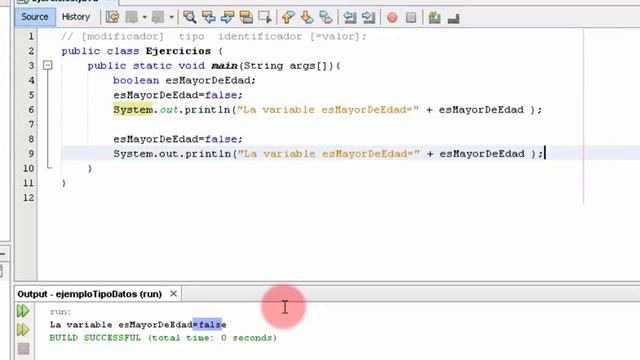Uncomment the selected code
This screenshot has width=640, height=360.
[453, 18]
